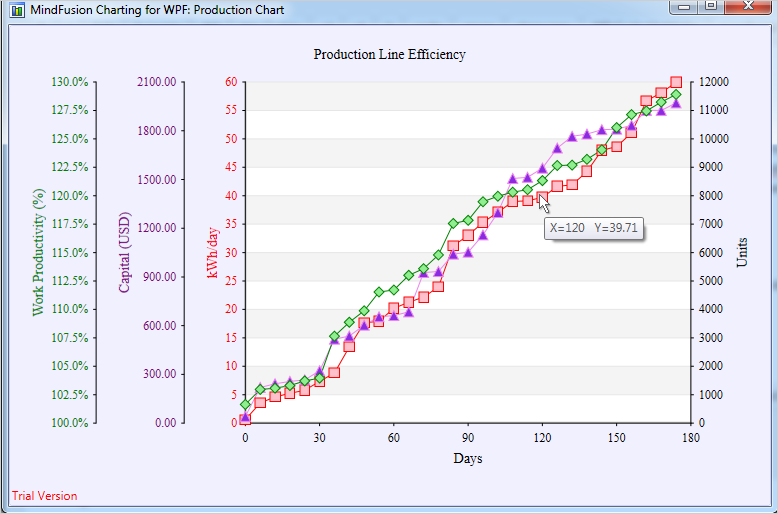Click the 2000 tick on Units axis
The image size is (778, 514).
pyautogui.click(x=711, y=366)
